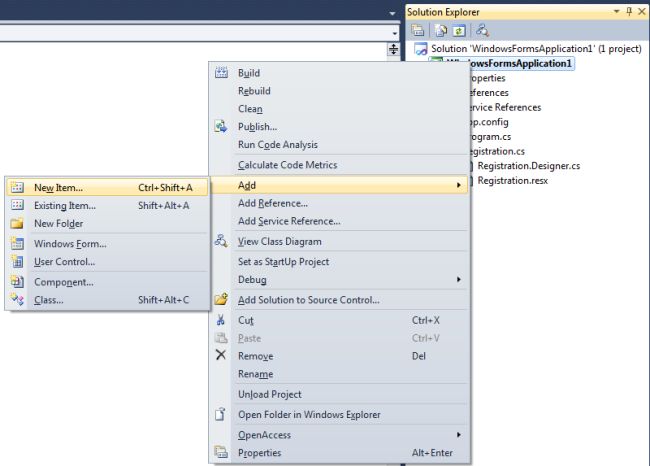Expand the Debug submenu arrow
This screenshot has width=650, height=466.
[458, 279]
